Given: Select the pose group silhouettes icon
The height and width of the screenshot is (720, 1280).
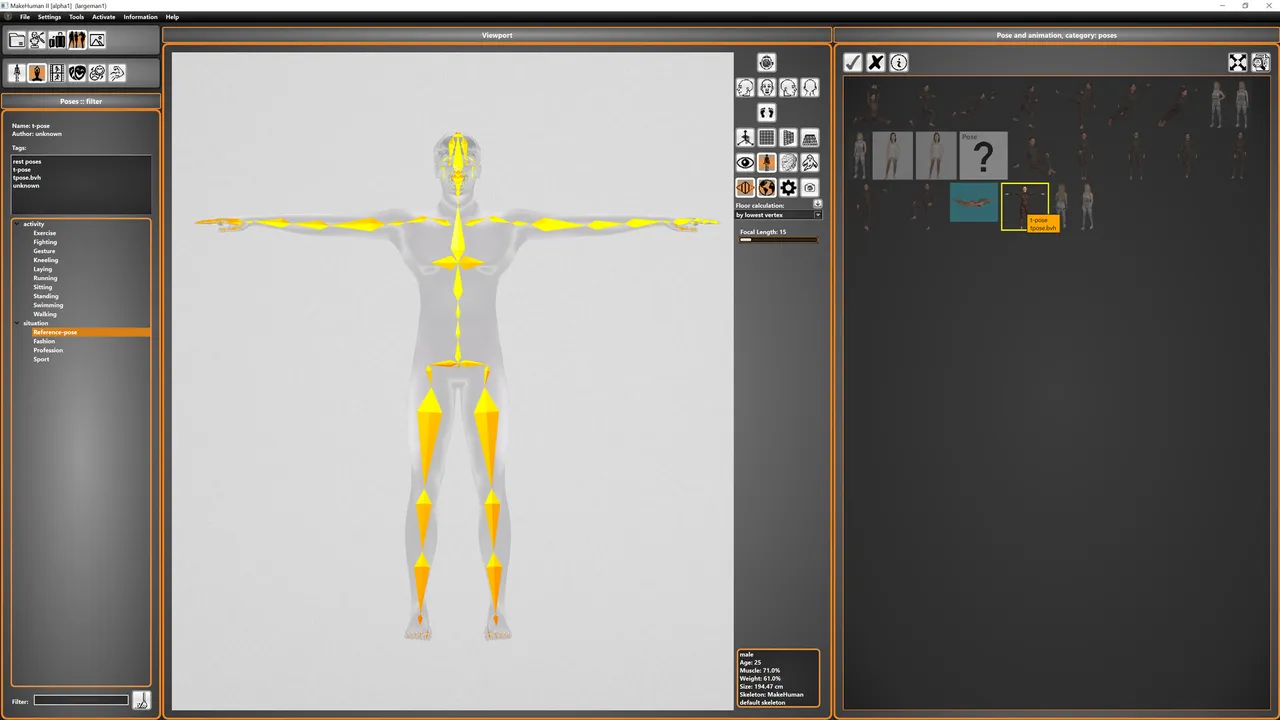Looking at the screenshot, I should point(77,40).
